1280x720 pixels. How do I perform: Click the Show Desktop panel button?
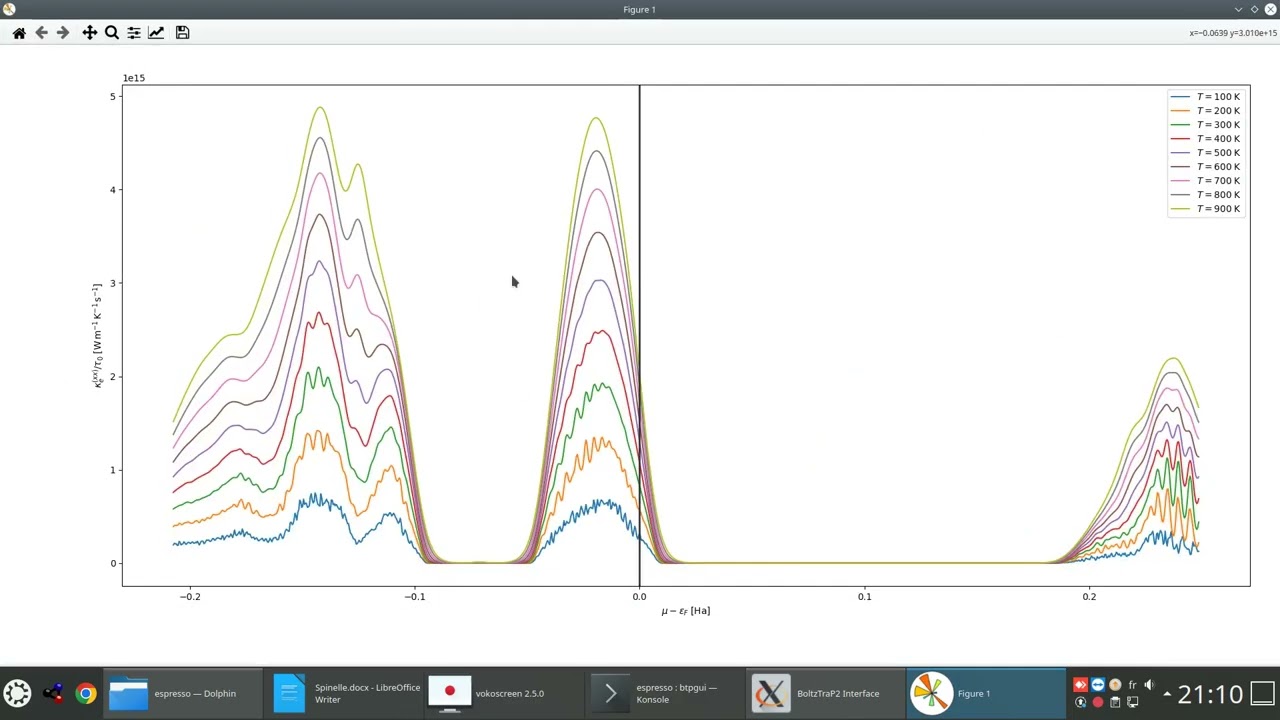(1263, 693)
